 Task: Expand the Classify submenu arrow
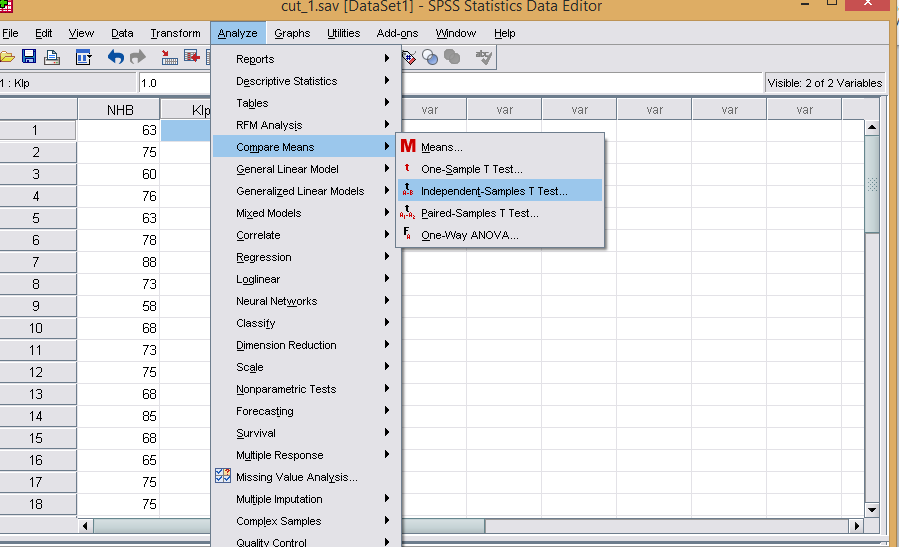(x=387, y=322)
